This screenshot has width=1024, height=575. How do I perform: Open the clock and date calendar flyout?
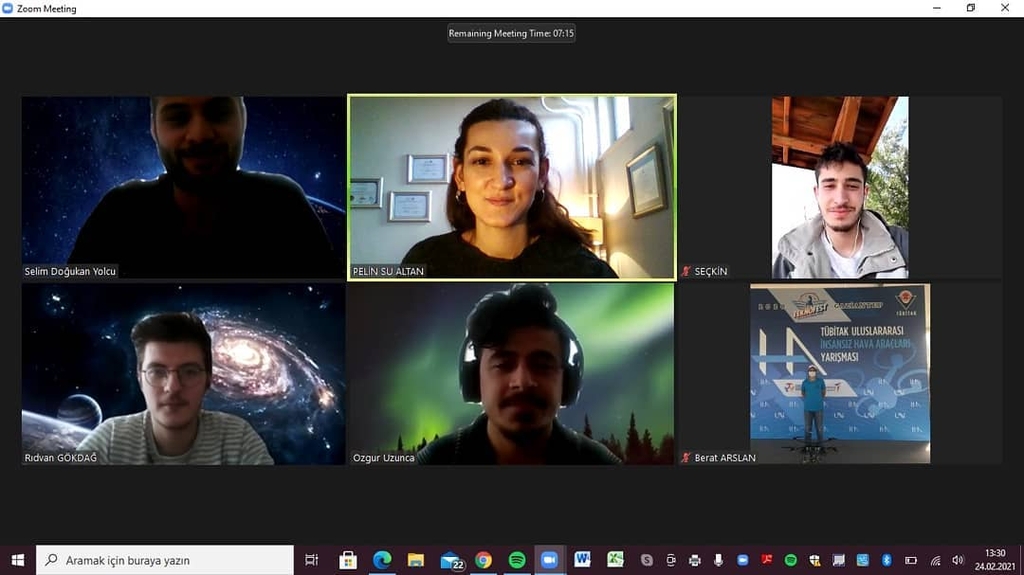pyautogui.click(x=994, y=560)
